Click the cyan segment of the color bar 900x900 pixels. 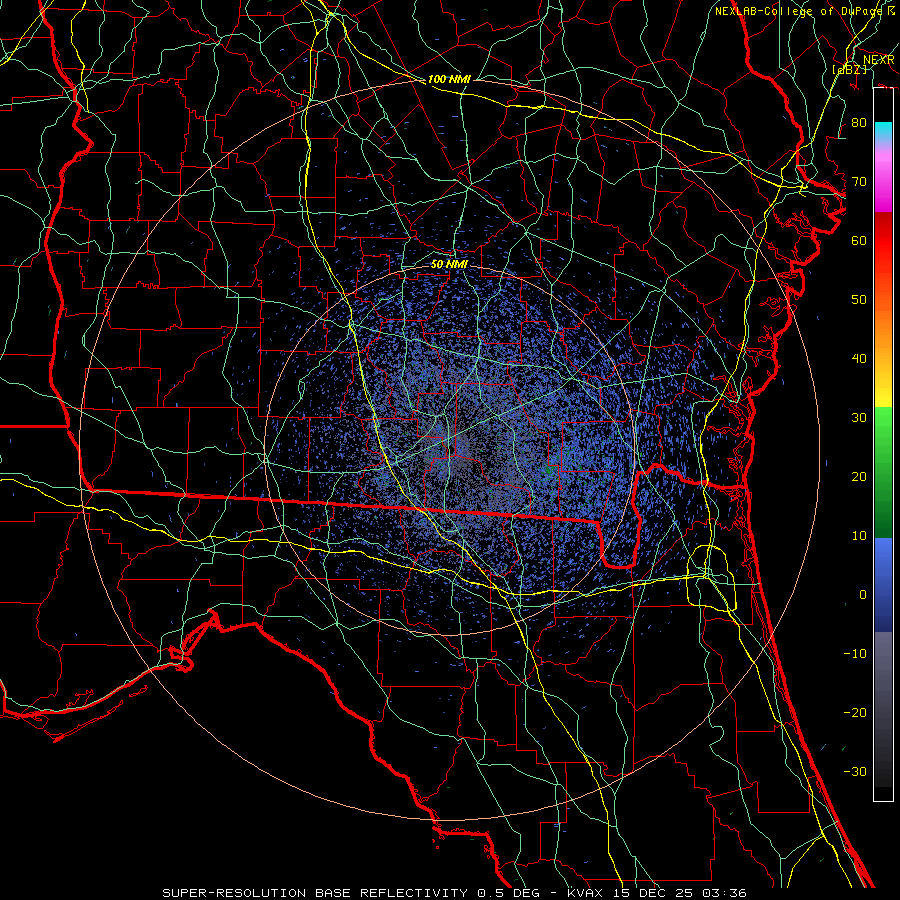(883, 132)
